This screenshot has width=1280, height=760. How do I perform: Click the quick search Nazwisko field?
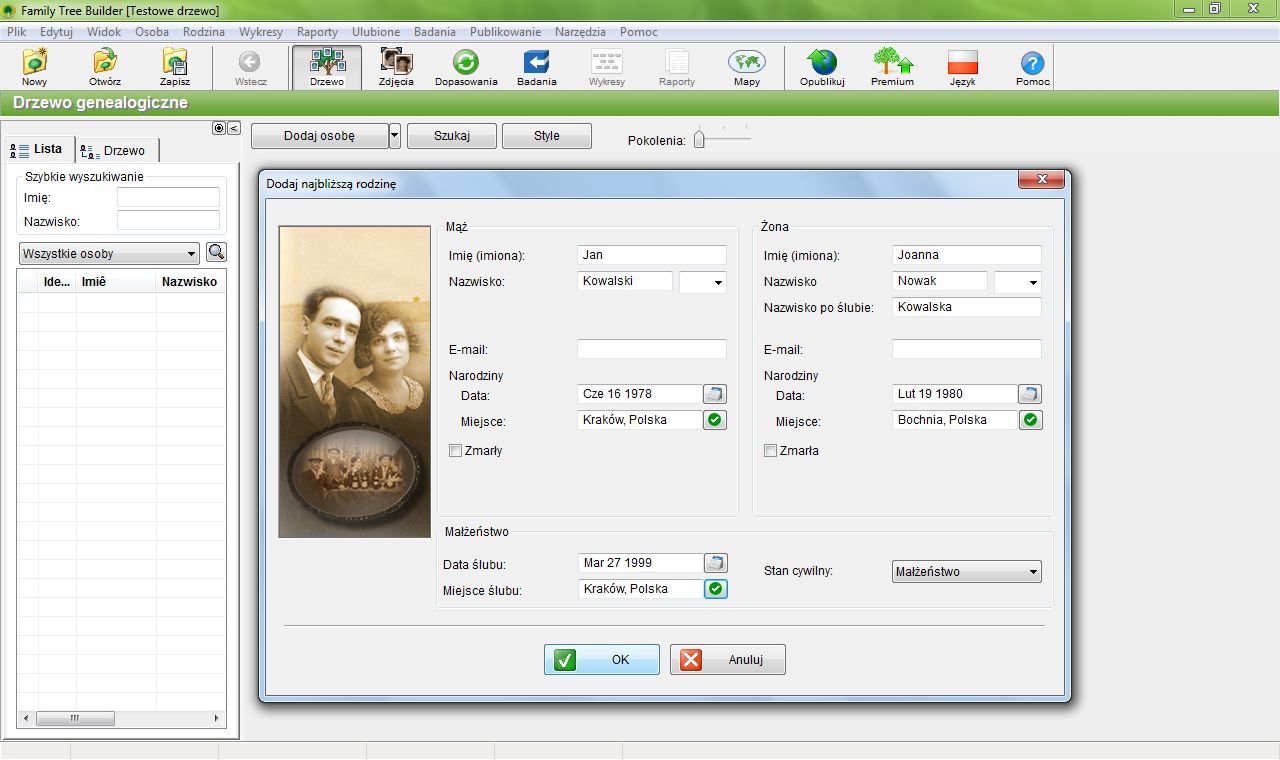168,220
